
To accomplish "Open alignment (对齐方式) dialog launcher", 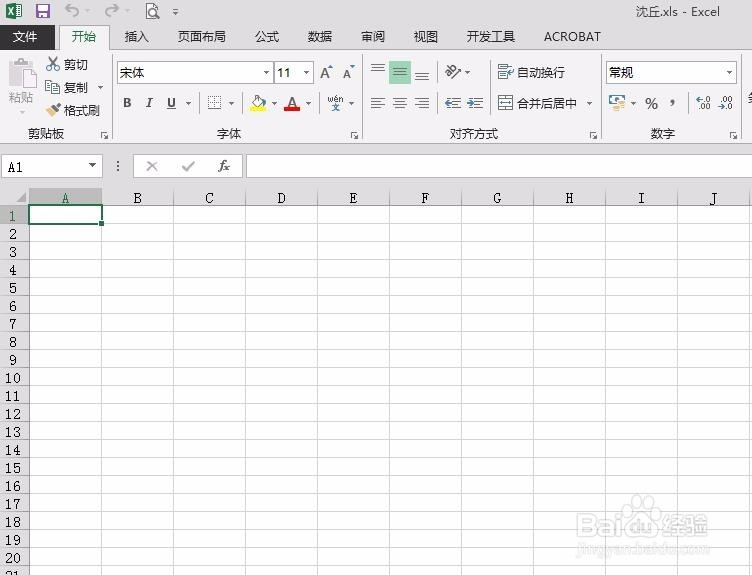I will (593, 136).
